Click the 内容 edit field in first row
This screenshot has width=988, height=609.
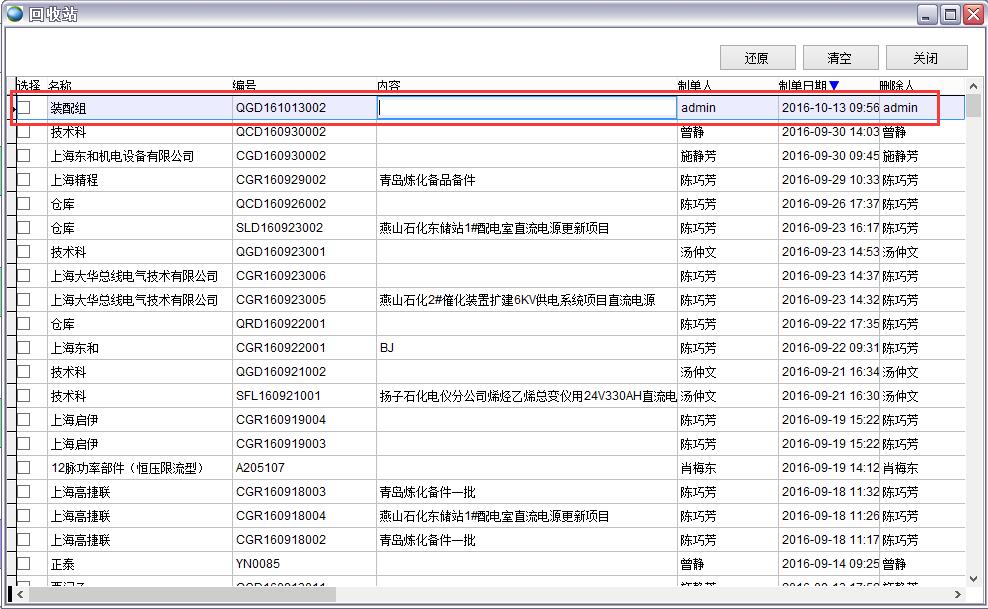click(527, 108)
